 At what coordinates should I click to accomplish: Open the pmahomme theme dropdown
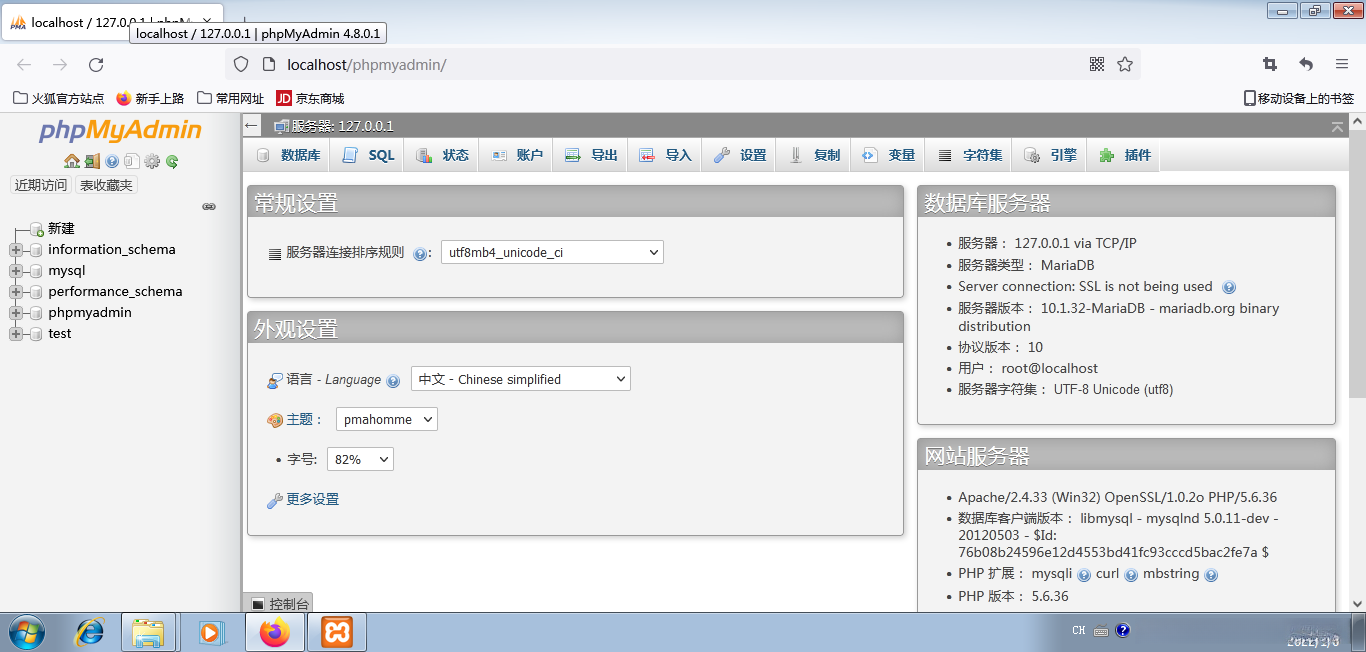tap(387, 420)
